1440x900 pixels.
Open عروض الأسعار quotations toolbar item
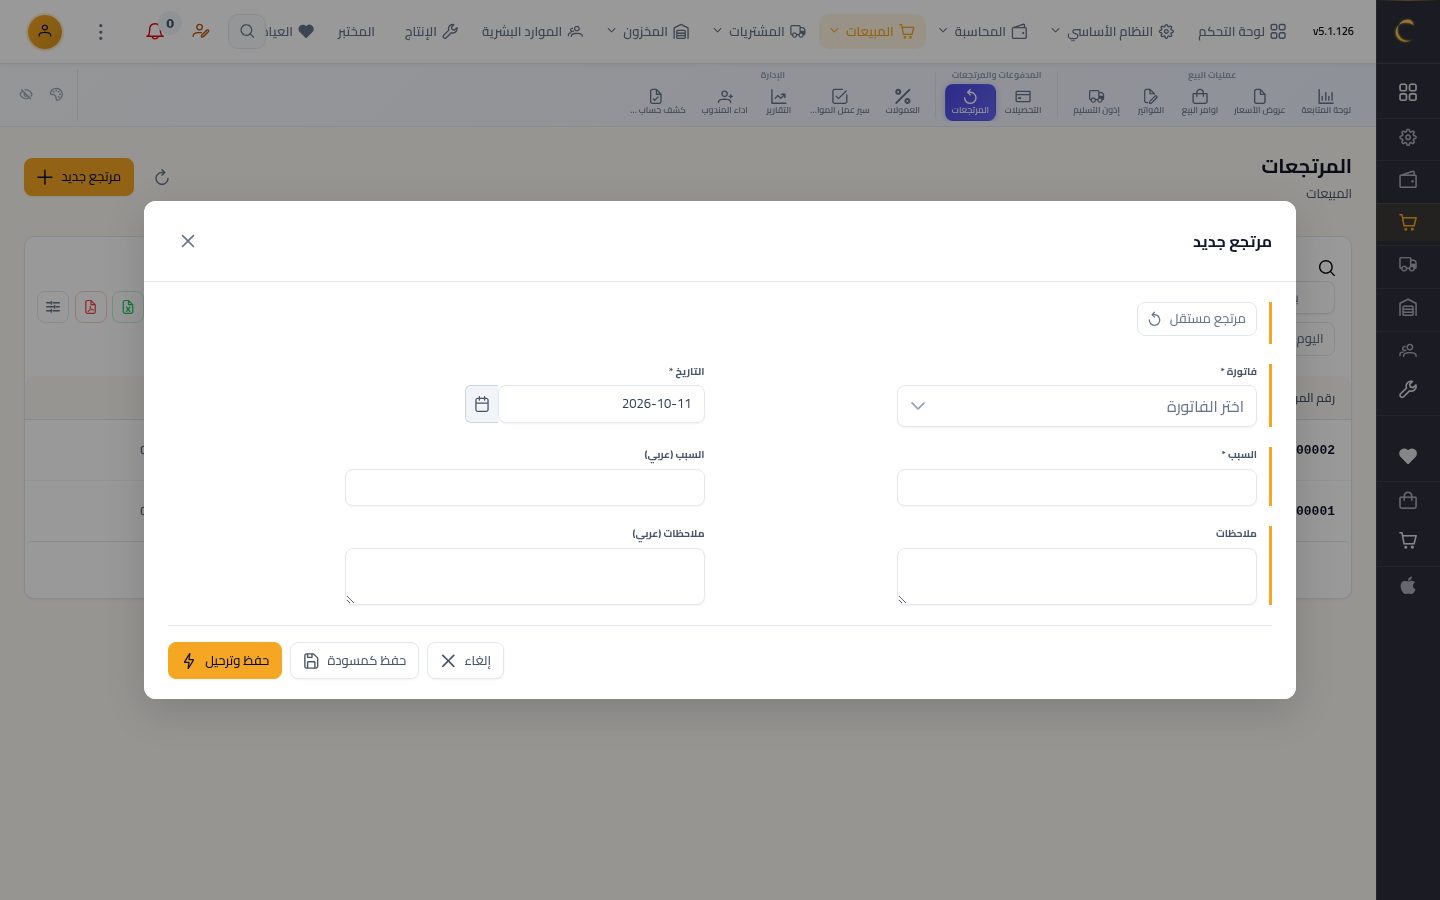1259,101
